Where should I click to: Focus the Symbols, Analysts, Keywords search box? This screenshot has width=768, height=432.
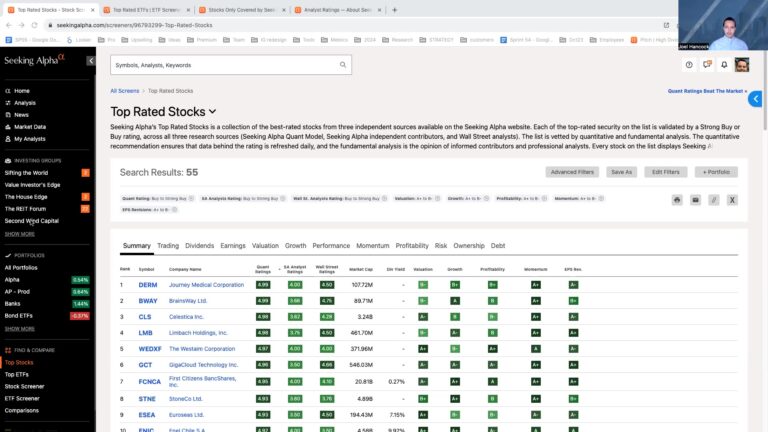tap(231, 65)
